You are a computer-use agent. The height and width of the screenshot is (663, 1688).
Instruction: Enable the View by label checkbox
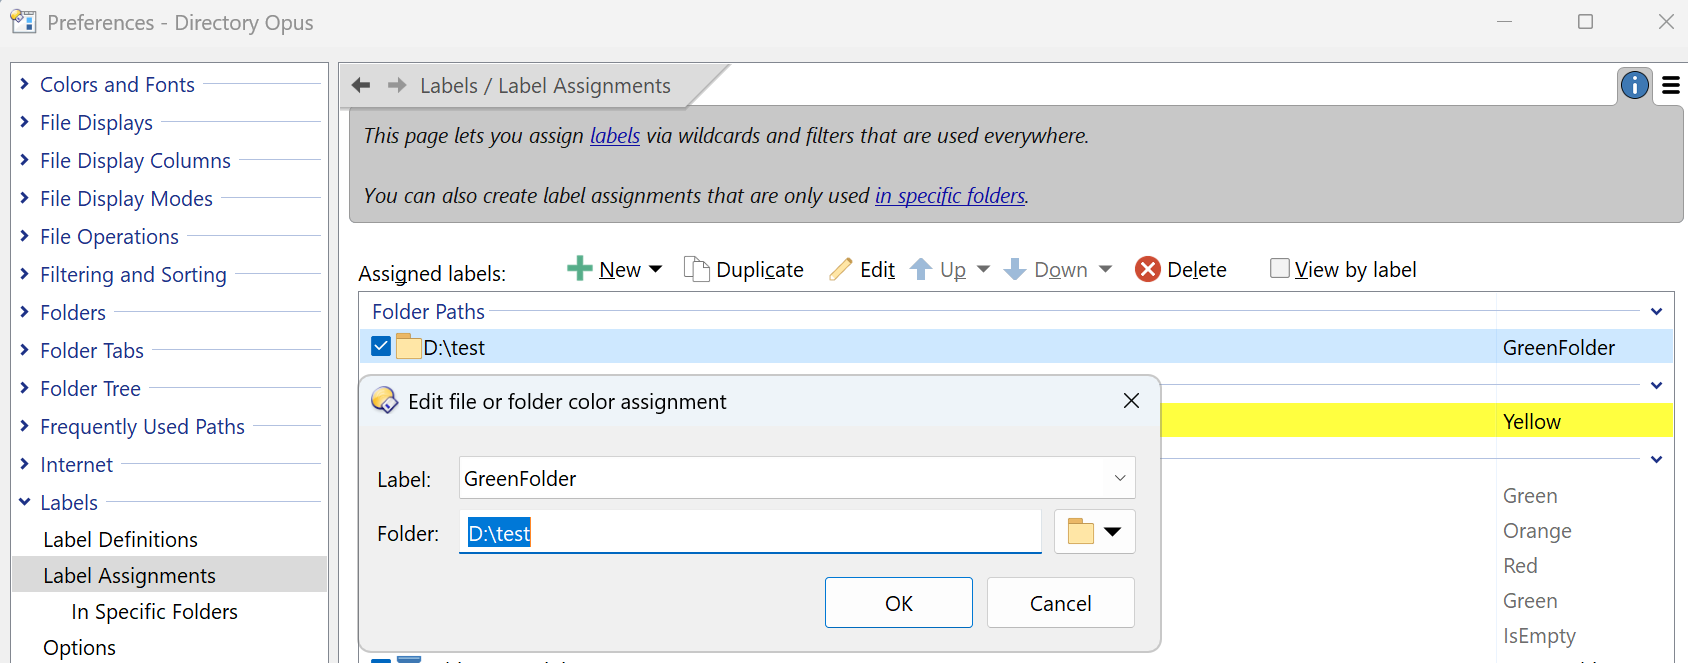1279,269
